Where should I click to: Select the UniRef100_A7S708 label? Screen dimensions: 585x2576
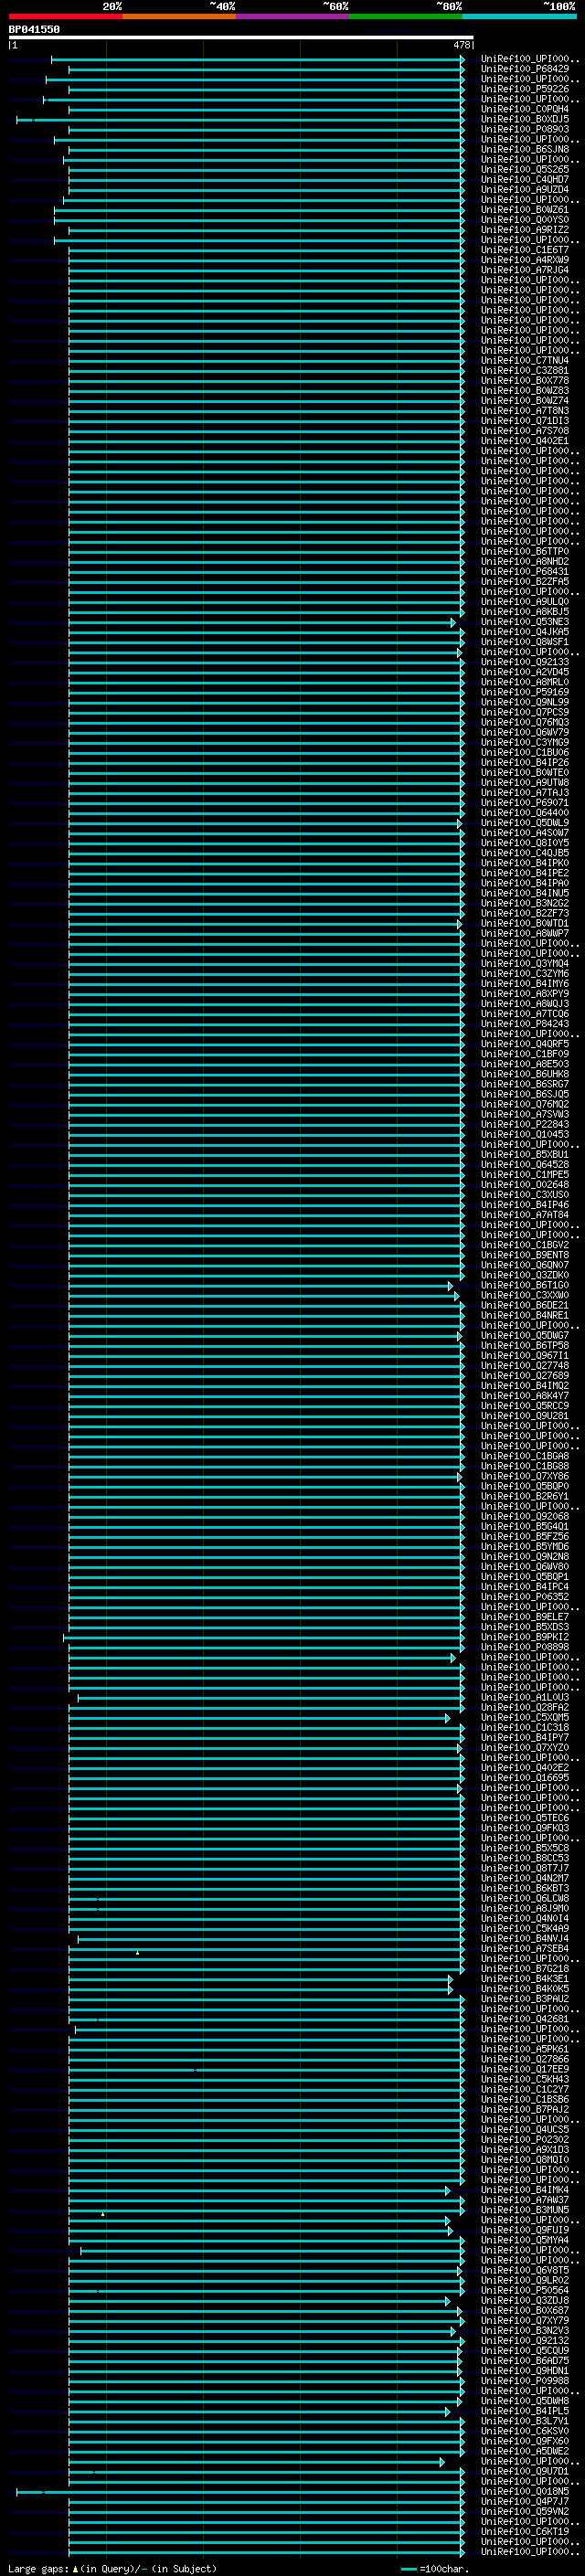point(525,430)
